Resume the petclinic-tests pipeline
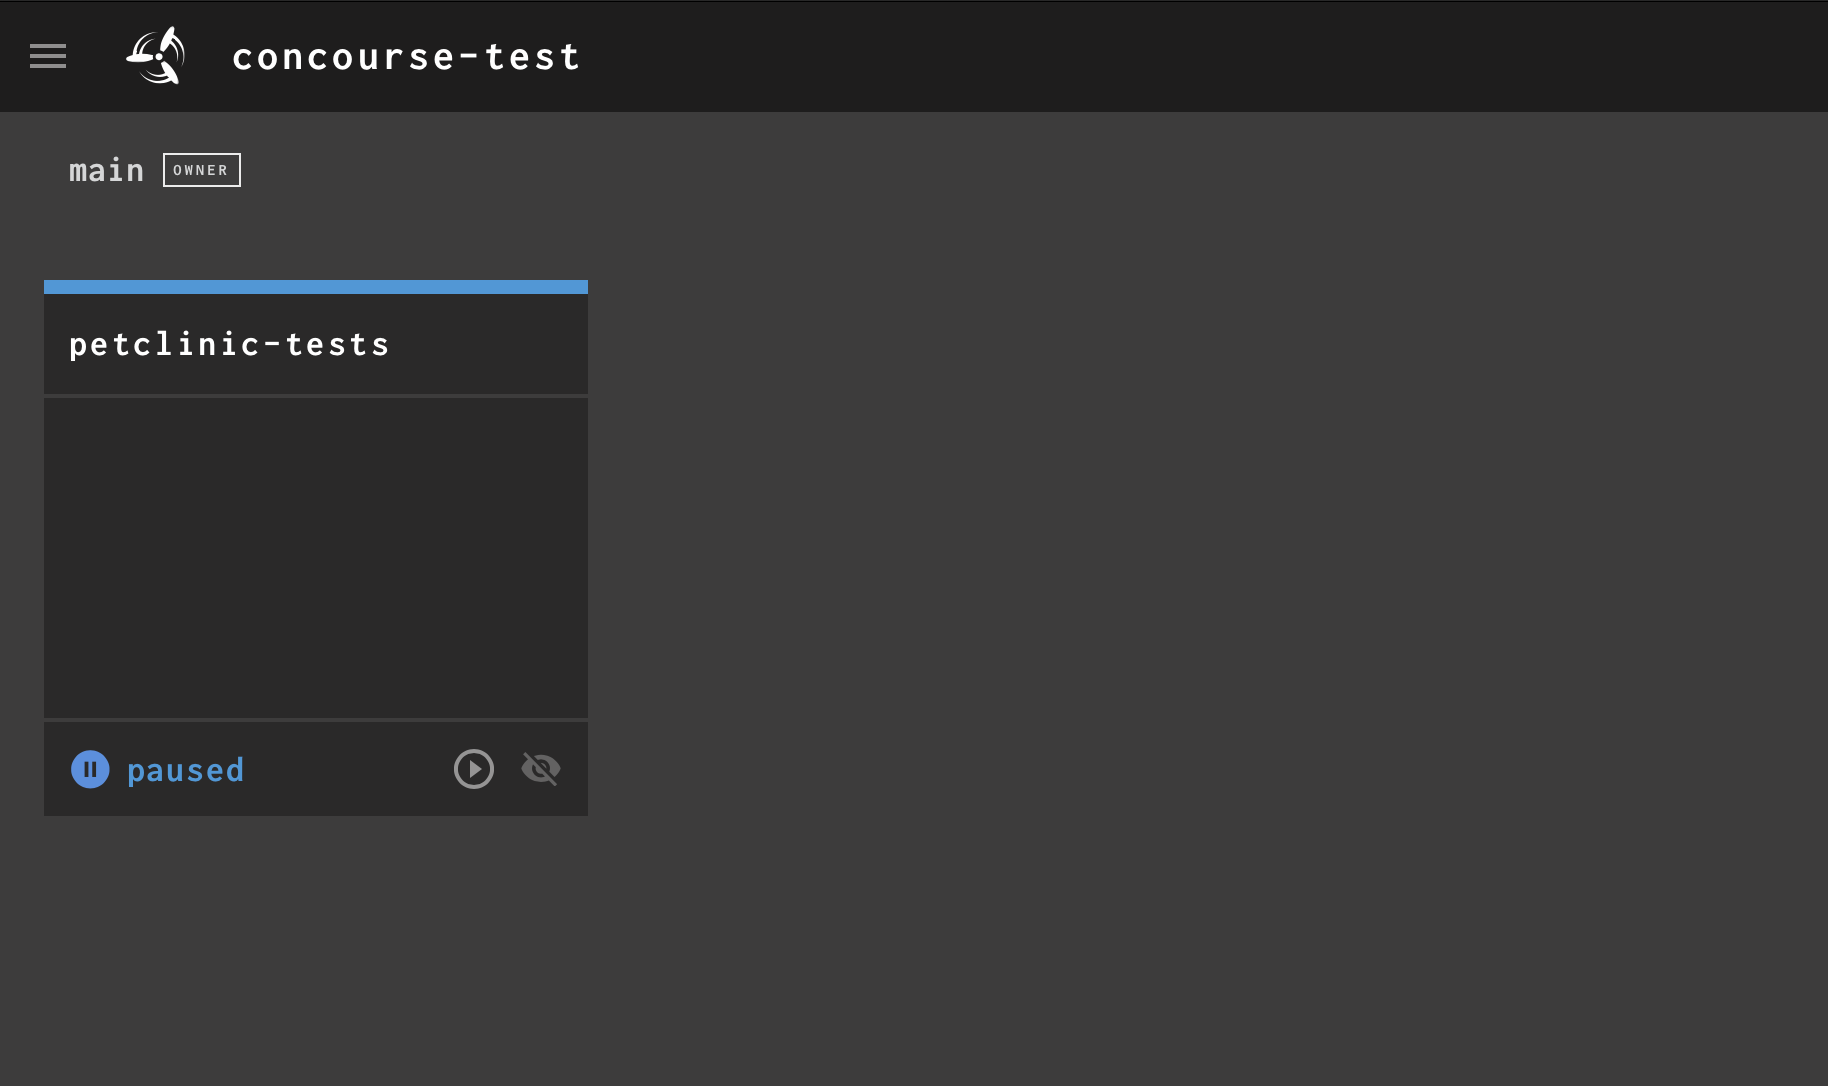Screen dimensions: 1828x1086 tap(474, 769)
